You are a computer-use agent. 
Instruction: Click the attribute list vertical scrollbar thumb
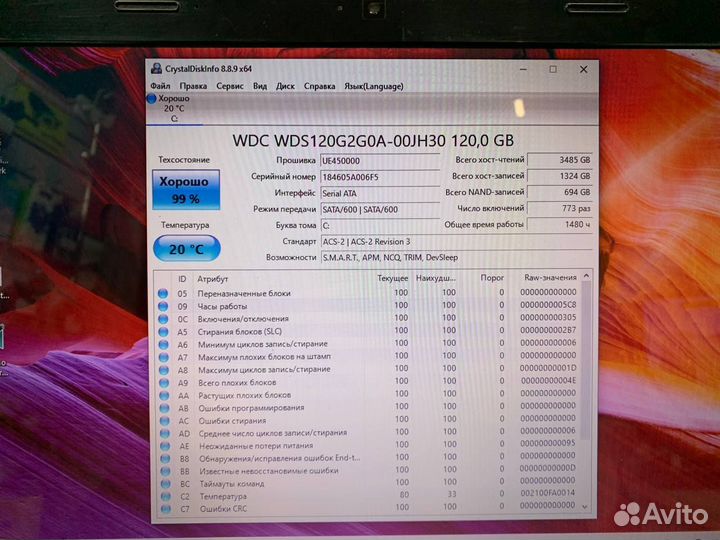click(x=585, y=360)
